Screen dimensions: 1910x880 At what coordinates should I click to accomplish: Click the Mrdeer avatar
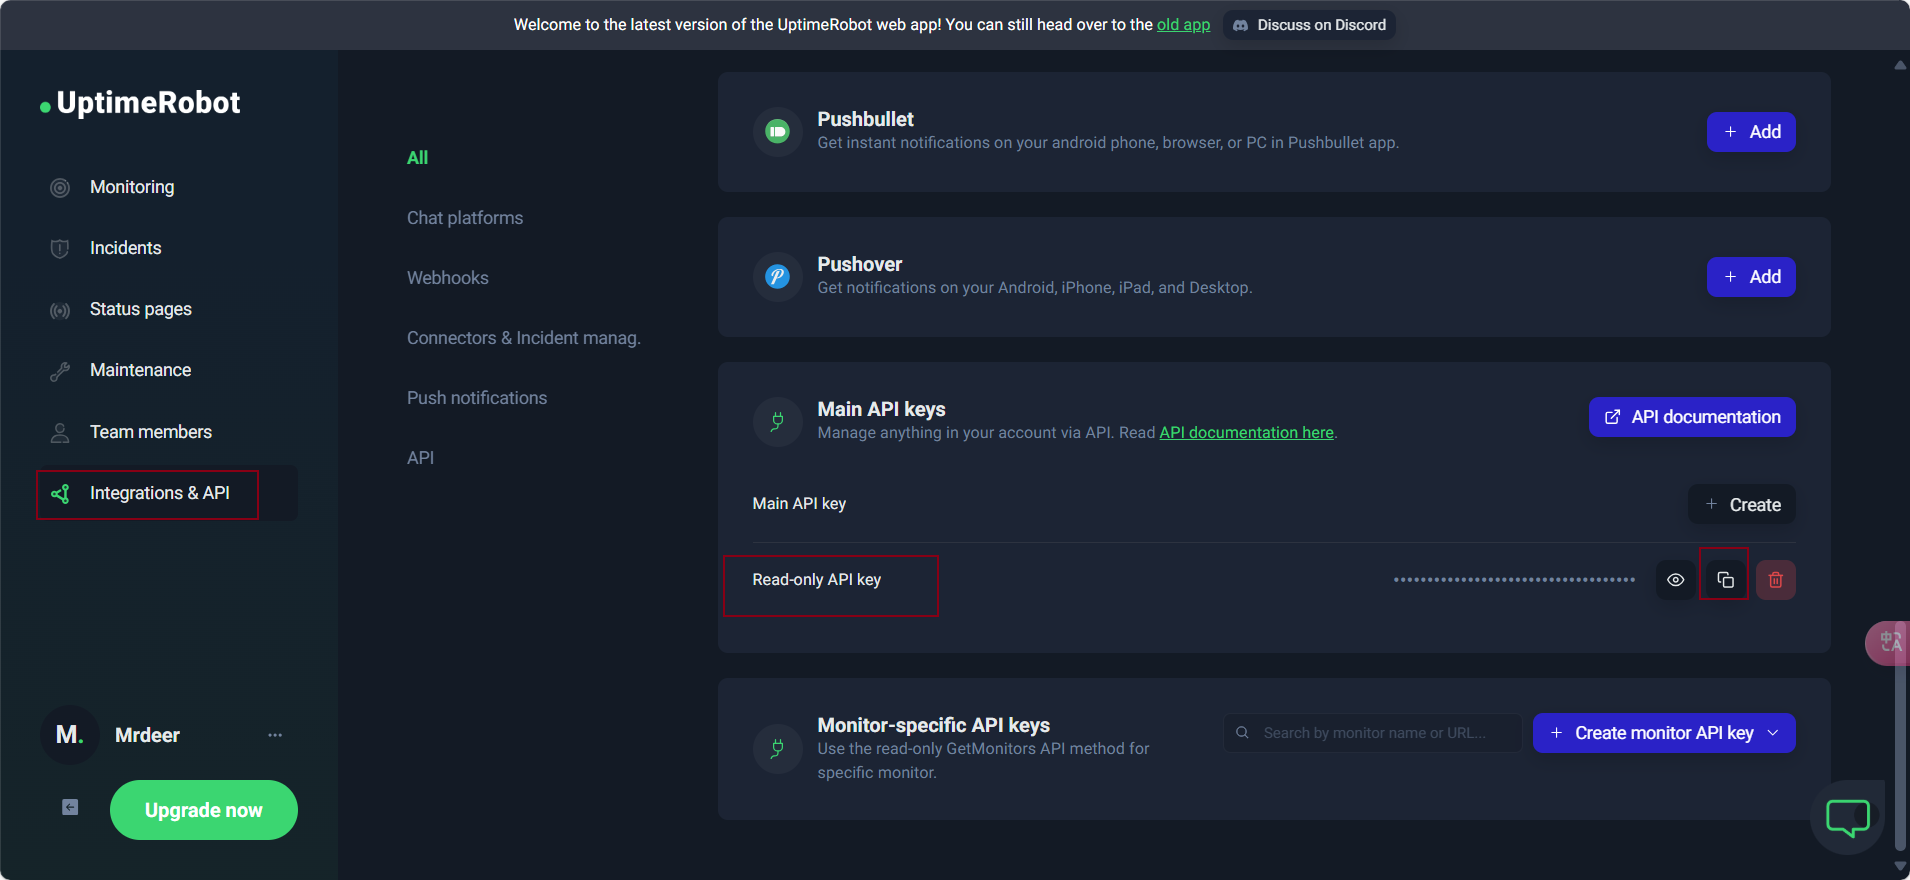click(x=69, y=735)
